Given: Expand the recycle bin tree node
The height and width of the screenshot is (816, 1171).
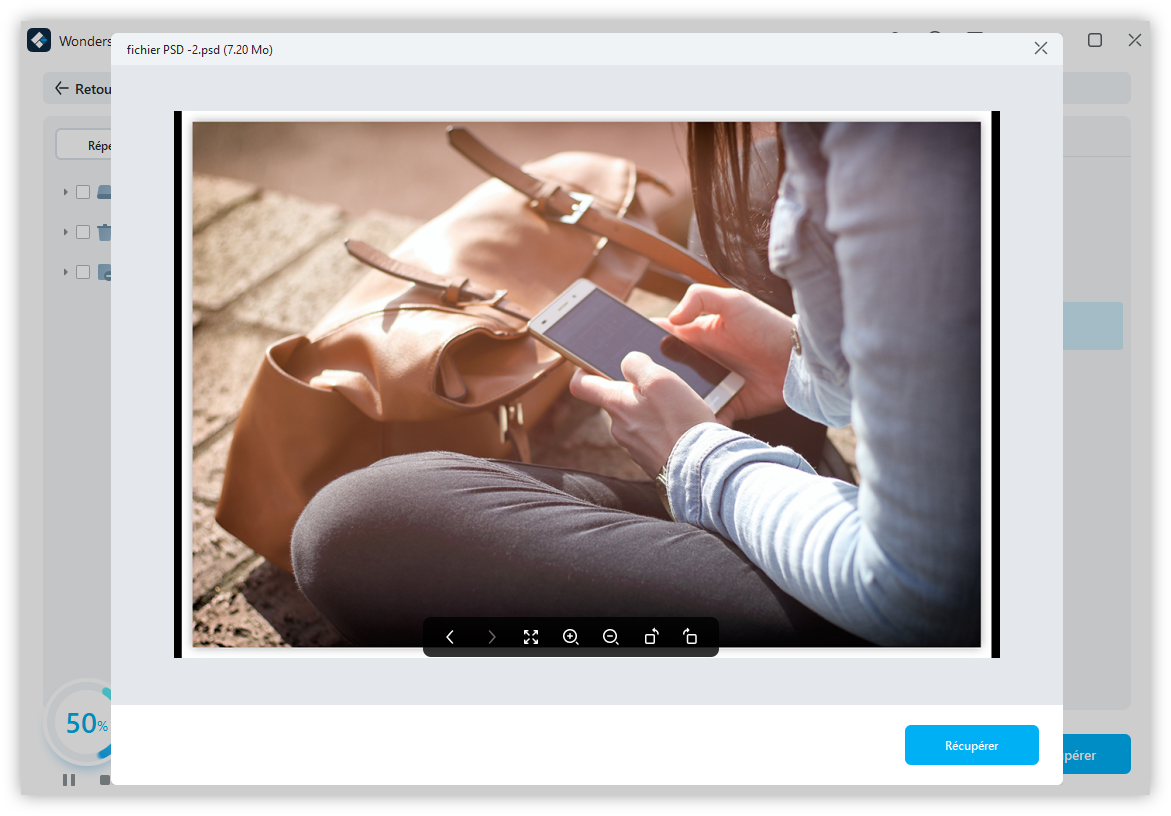Looking at the screenshot, I should pyautogui.click(x=66, y=232).
